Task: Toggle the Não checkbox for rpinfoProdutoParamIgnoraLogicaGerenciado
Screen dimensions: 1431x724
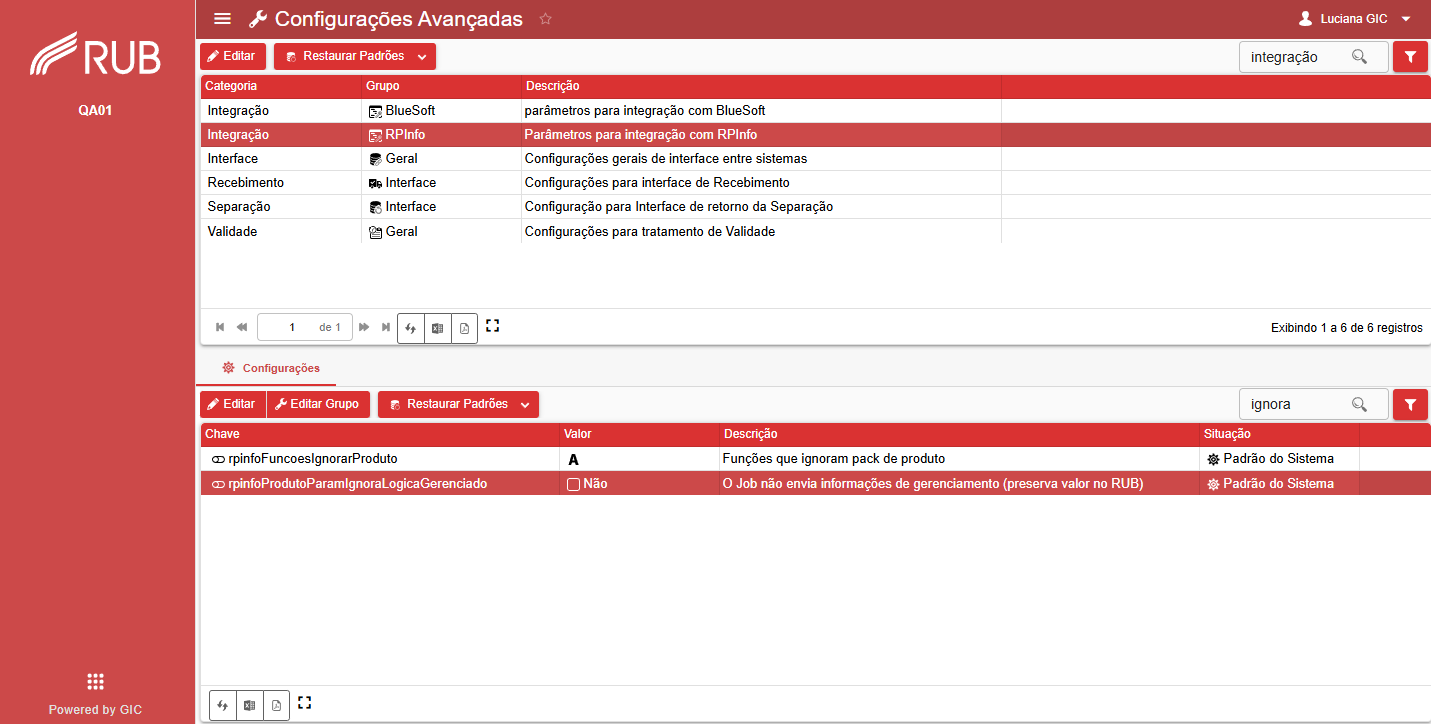Action: [x=574, y=484]
